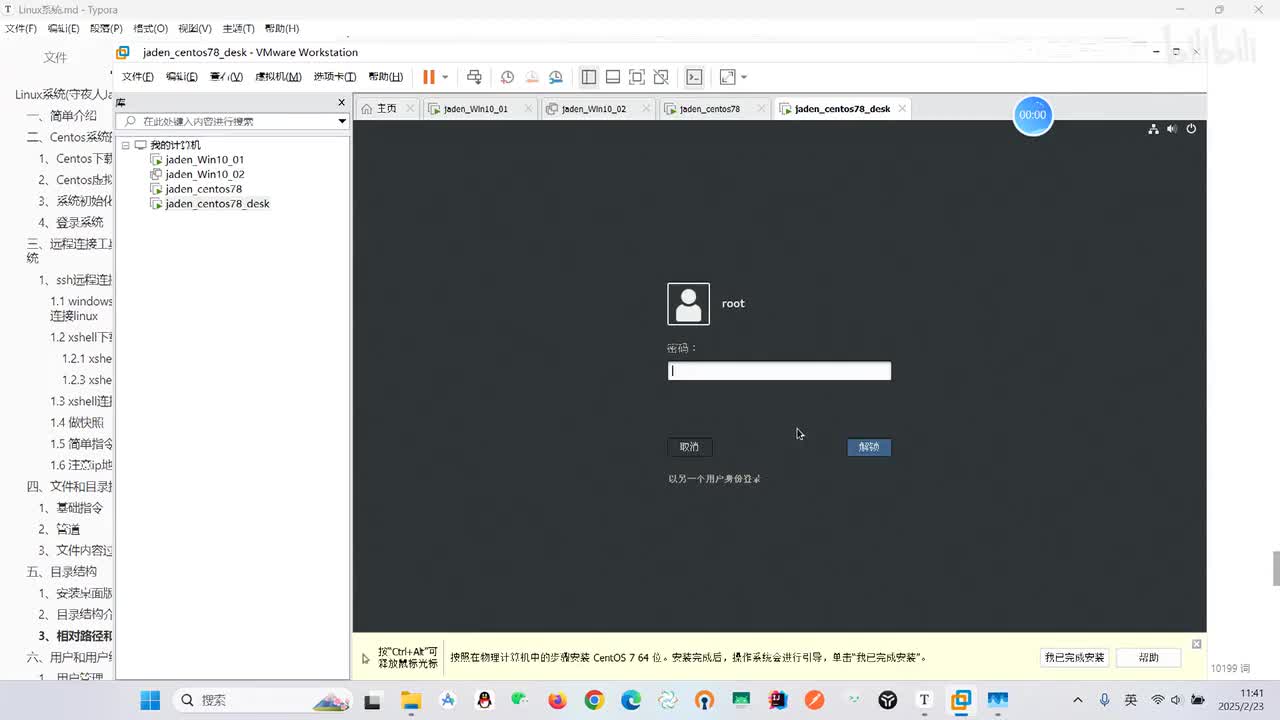The width and height of the screenshot is (1280, 720).
Task: Click the CentOS volume speaker icon
Action: [1172, 129]
